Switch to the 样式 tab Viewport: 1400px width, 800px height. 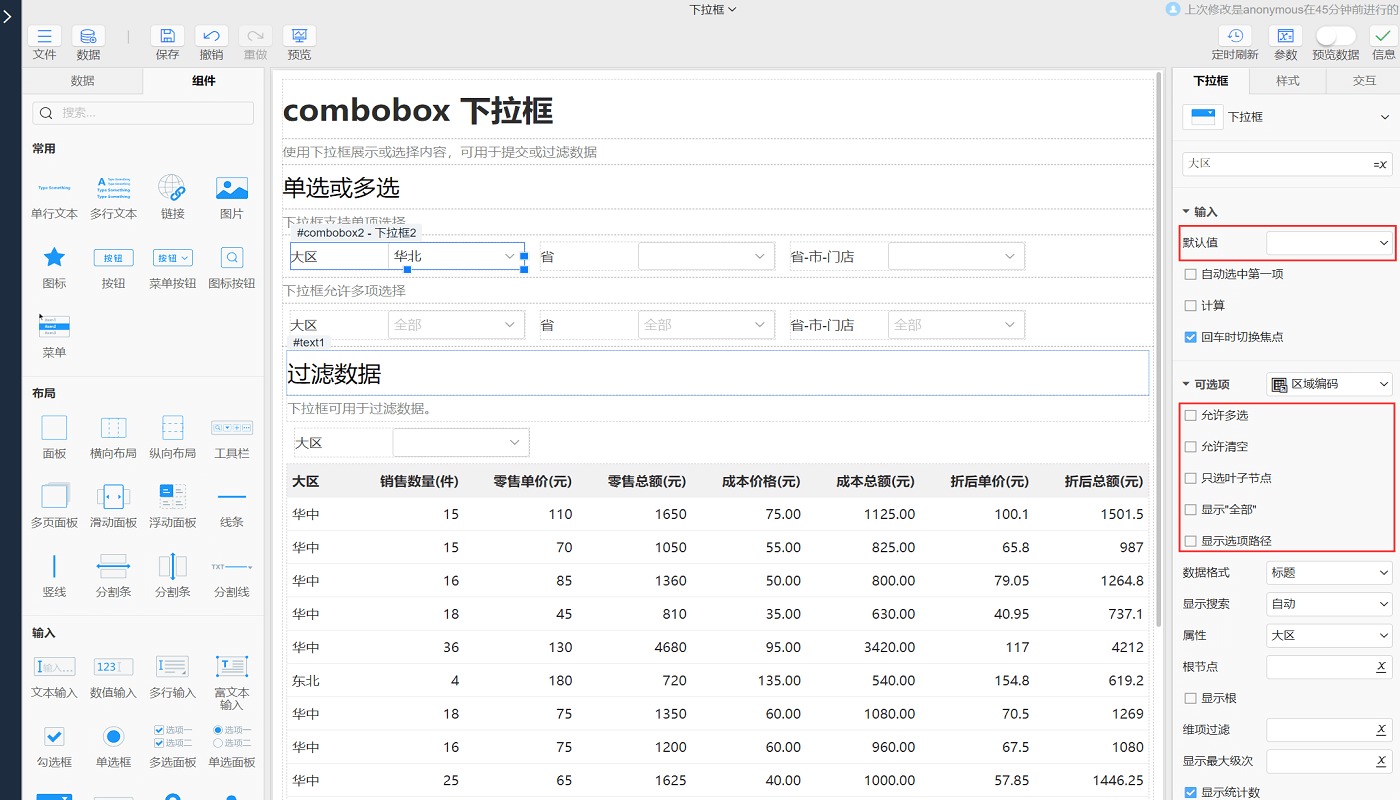[1287, 81]
